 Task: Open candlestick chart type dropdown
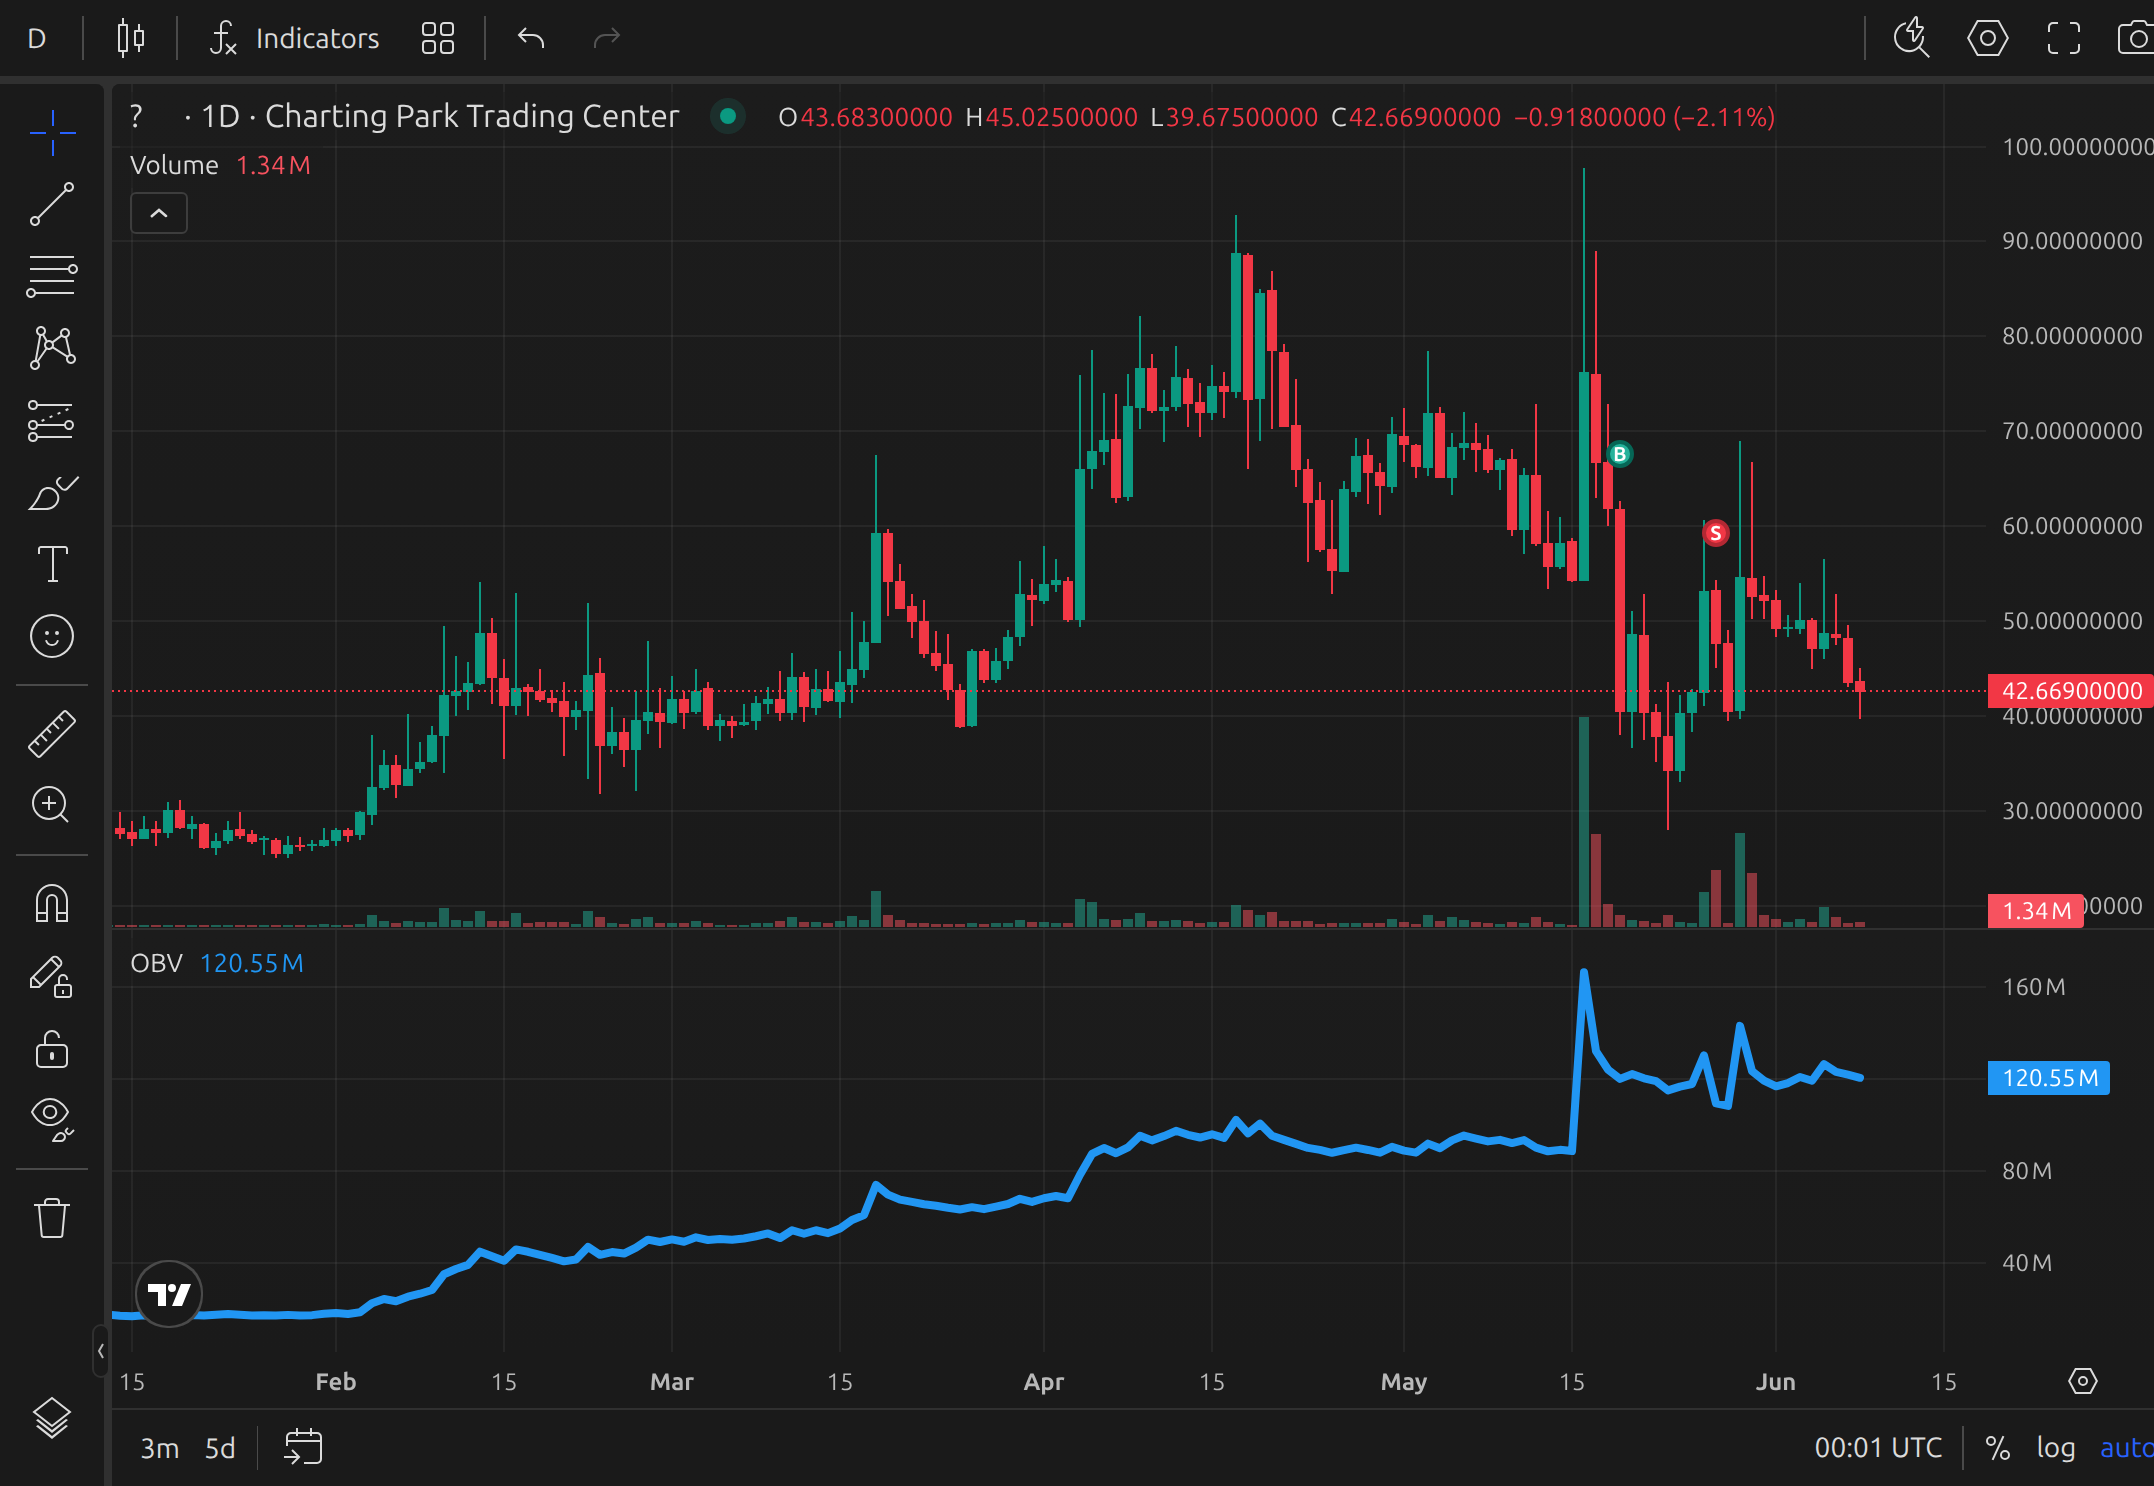point(131,39)
